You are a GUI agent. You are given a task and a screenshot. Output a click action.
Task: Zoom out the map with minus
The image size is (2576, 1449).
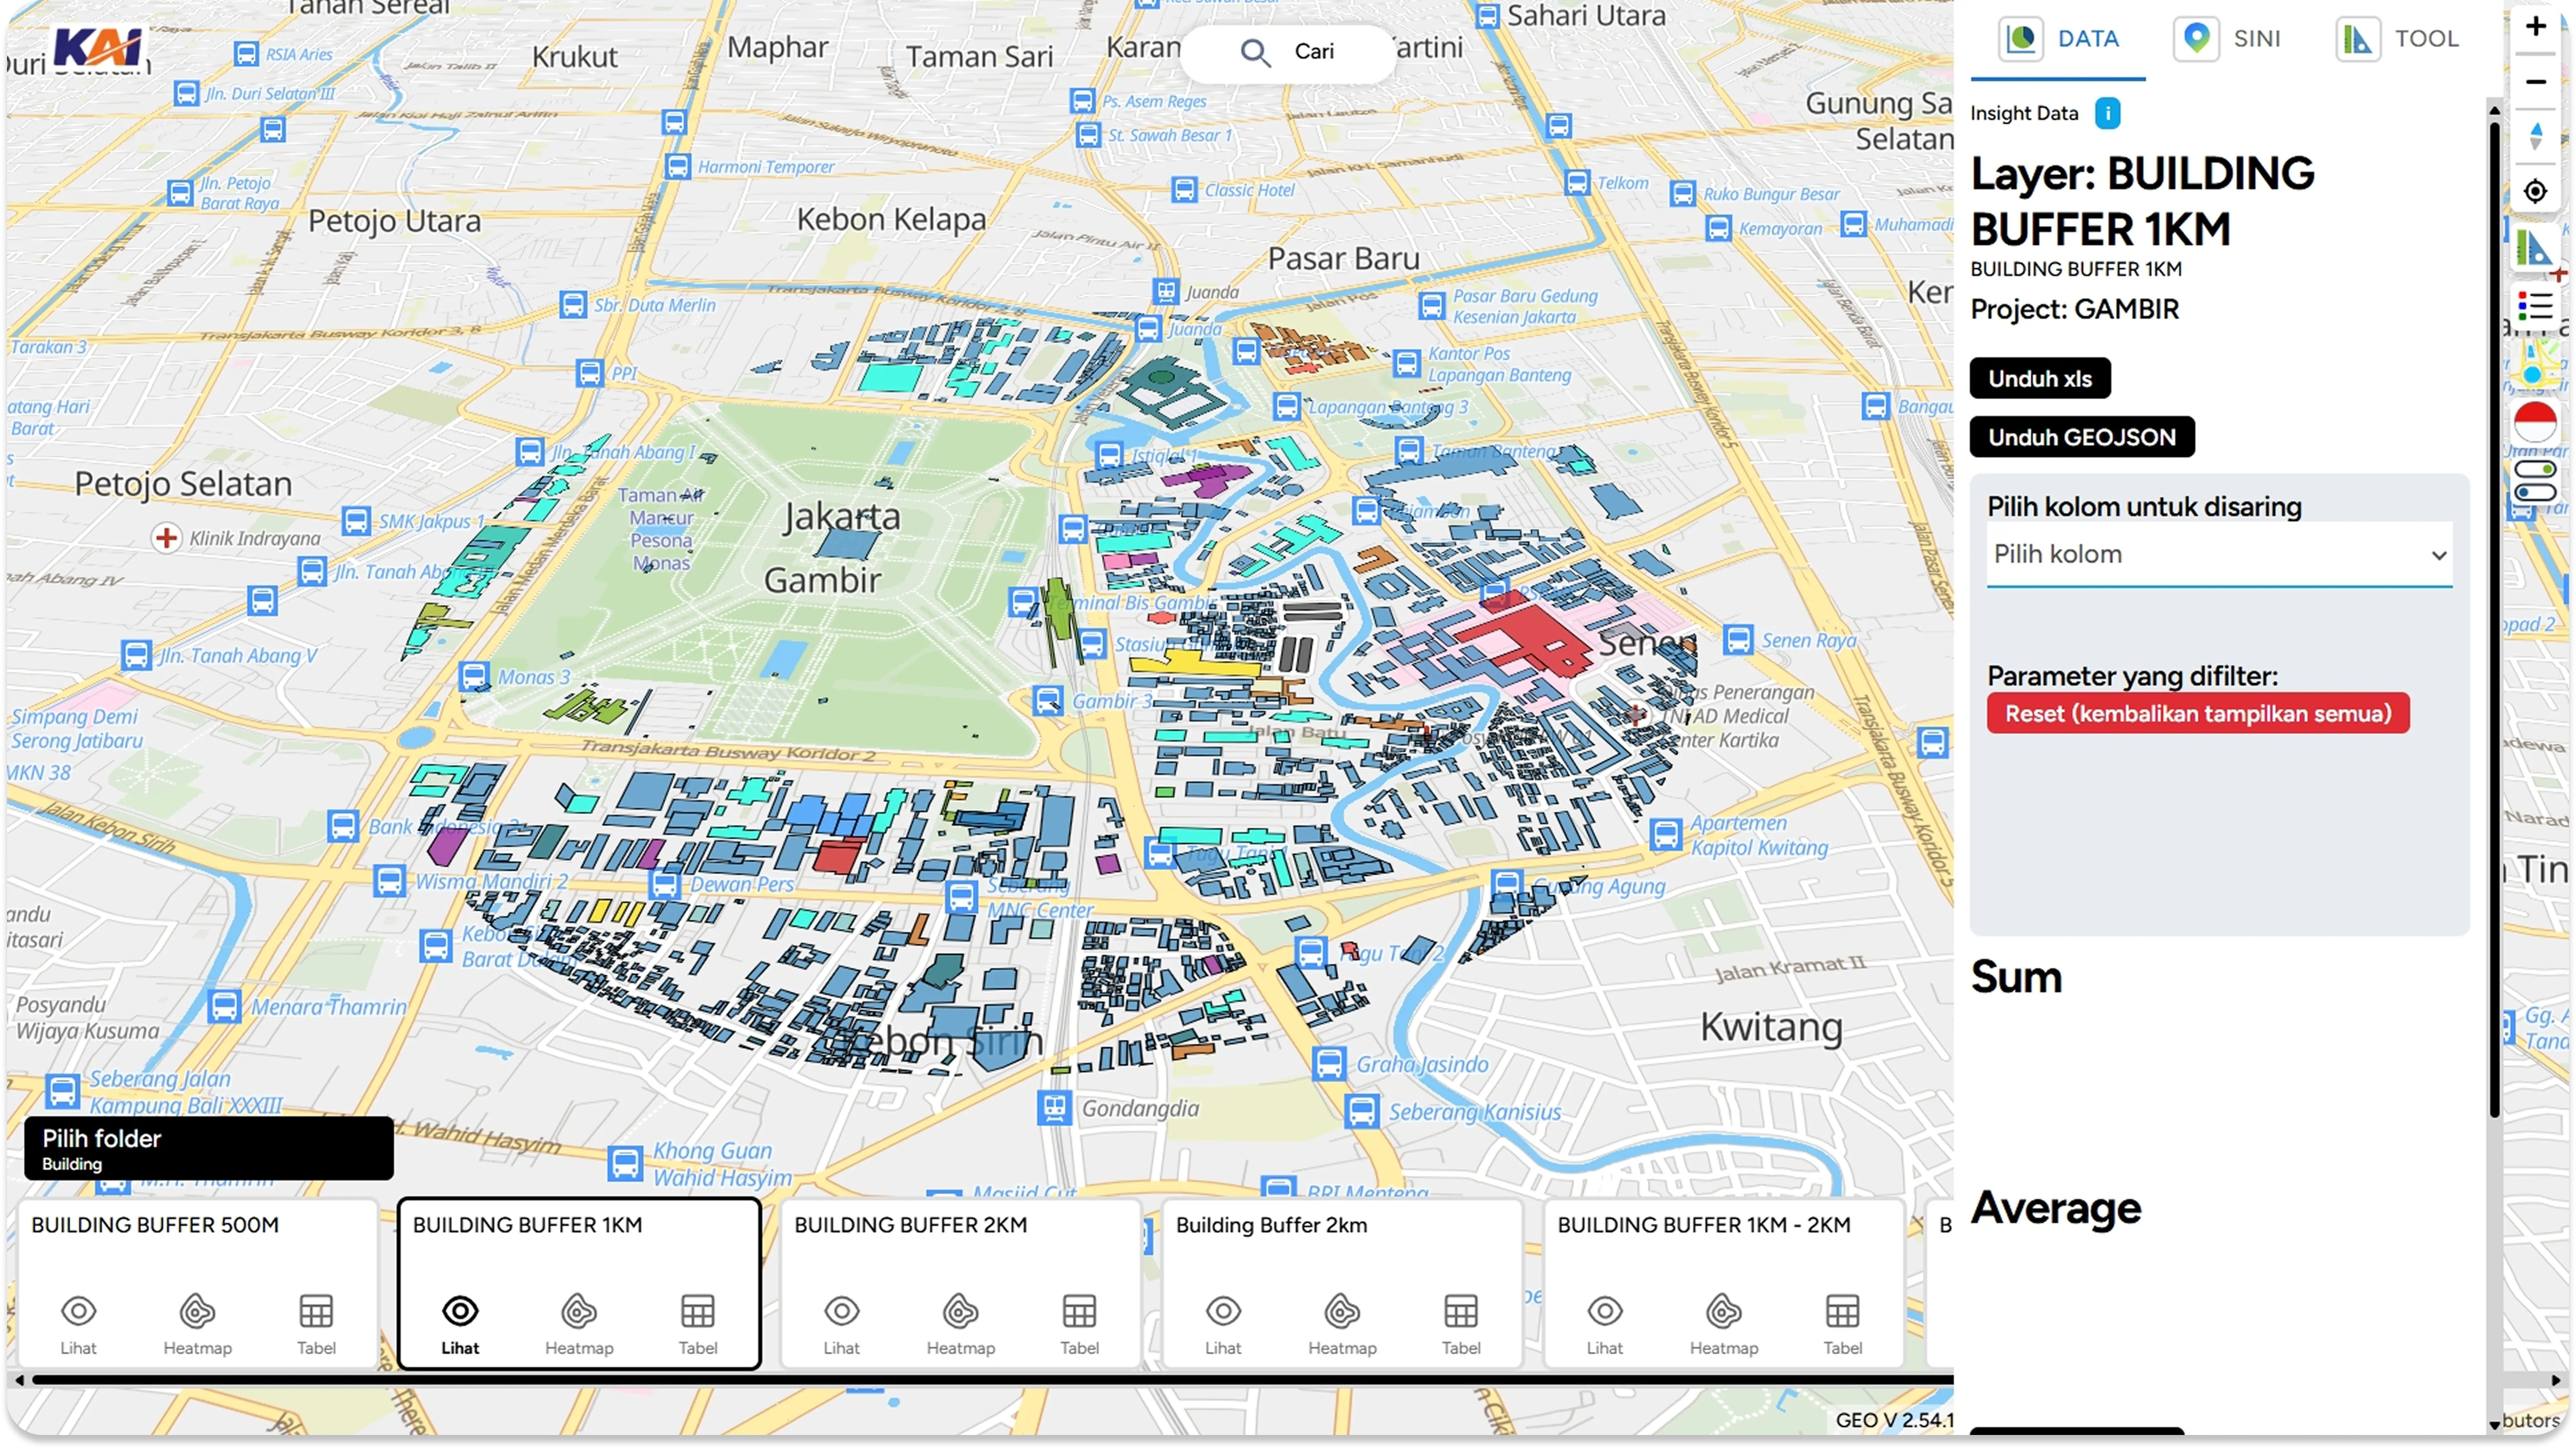point(2536,81)
